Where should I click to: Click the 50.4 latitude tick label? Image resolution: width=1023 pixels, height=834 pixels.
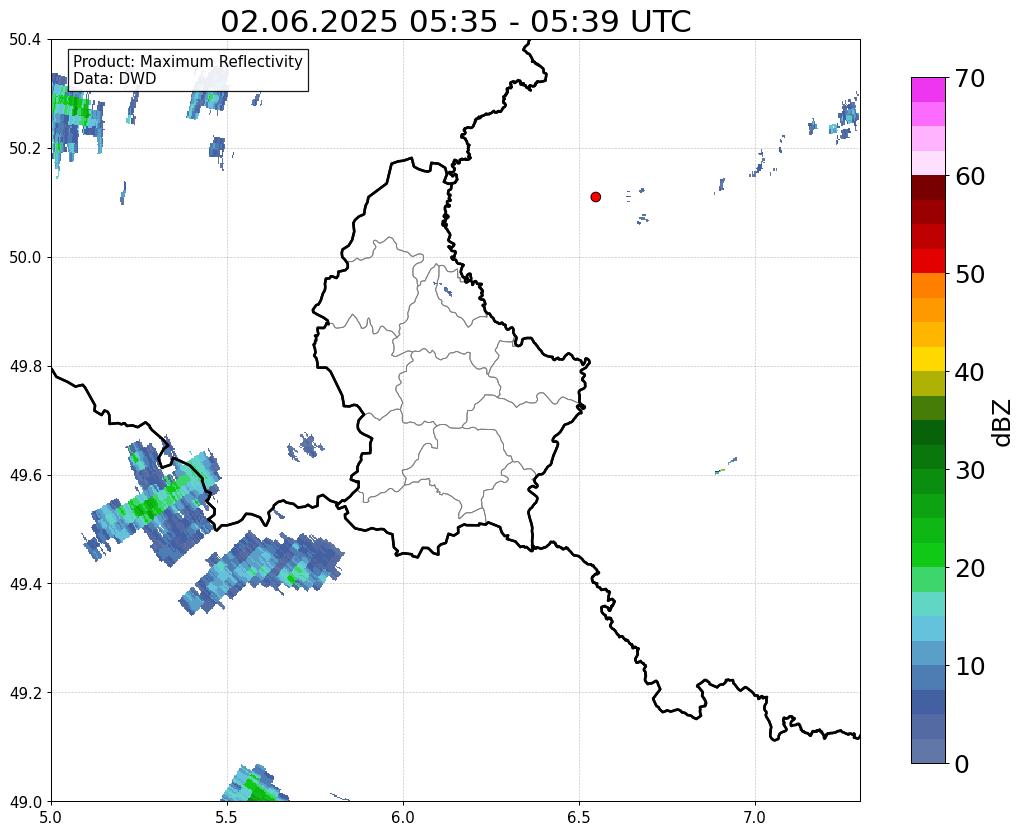tap(25, 40)
